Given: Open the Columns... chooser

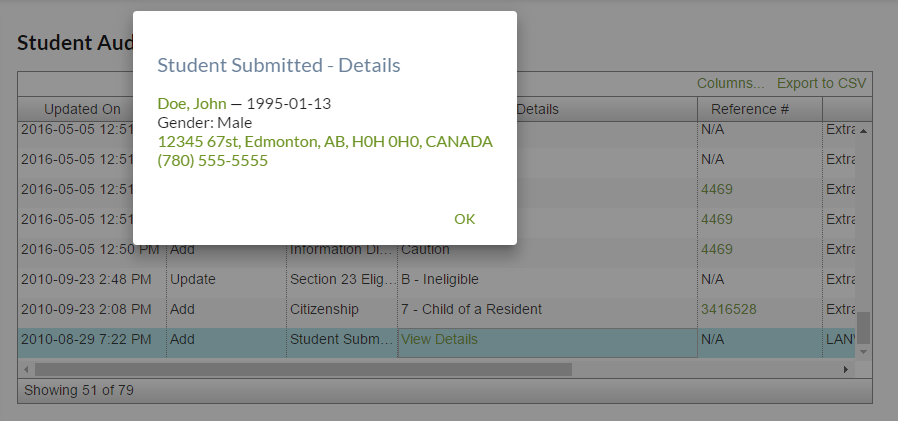Looking at the screenshot, I should coord(730,83).
